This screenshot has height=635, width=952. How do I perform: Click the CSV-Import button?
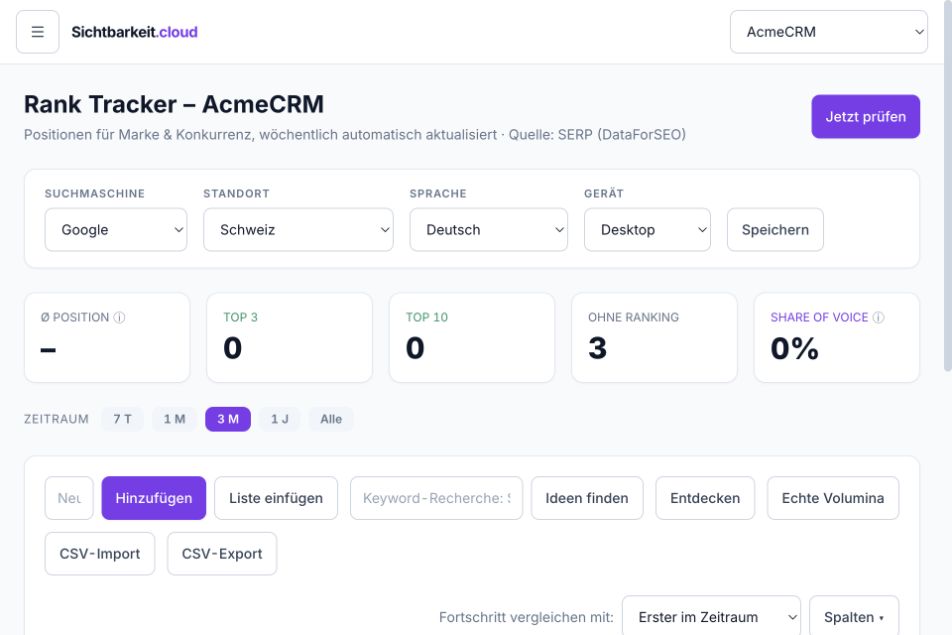(x=100, y=554)
